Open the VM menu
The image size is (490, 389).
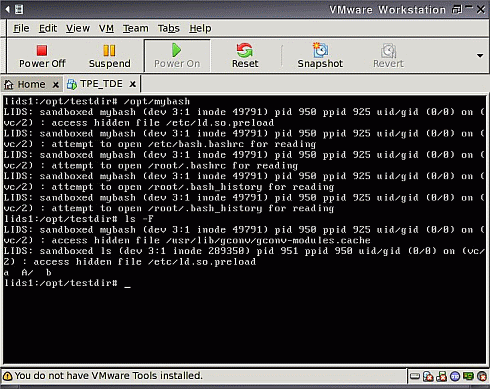pos(106,28)
